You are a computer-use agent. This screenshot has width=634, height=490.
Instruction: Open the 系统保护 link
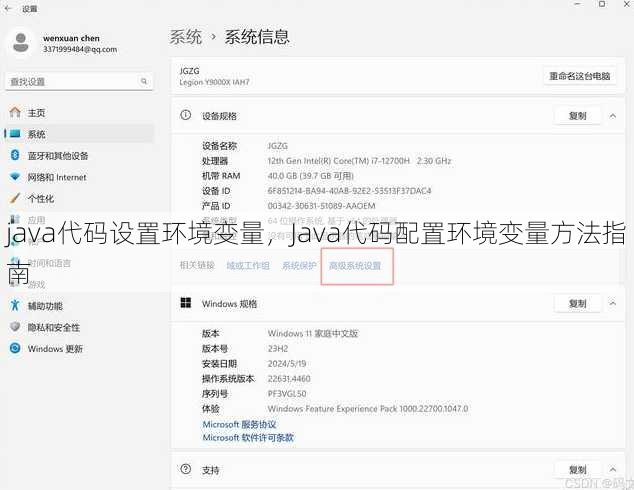pos(299,266)
